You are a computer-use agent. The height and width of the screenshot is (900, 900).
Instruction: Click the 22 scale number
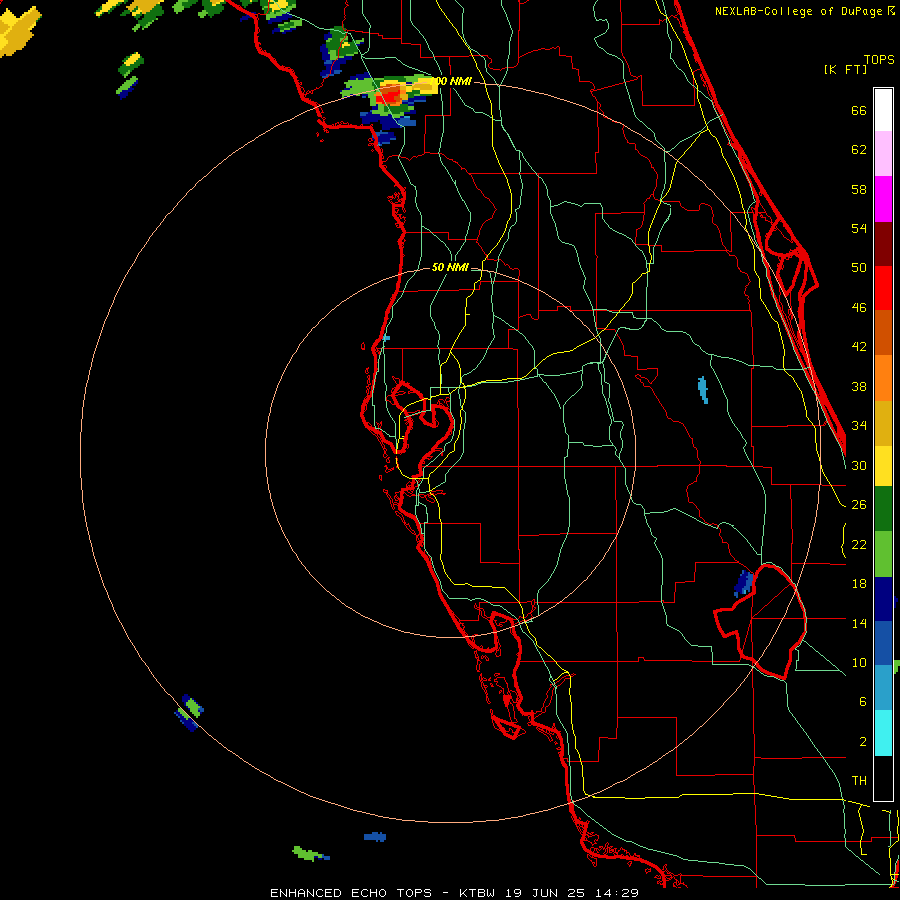(859, 544)
